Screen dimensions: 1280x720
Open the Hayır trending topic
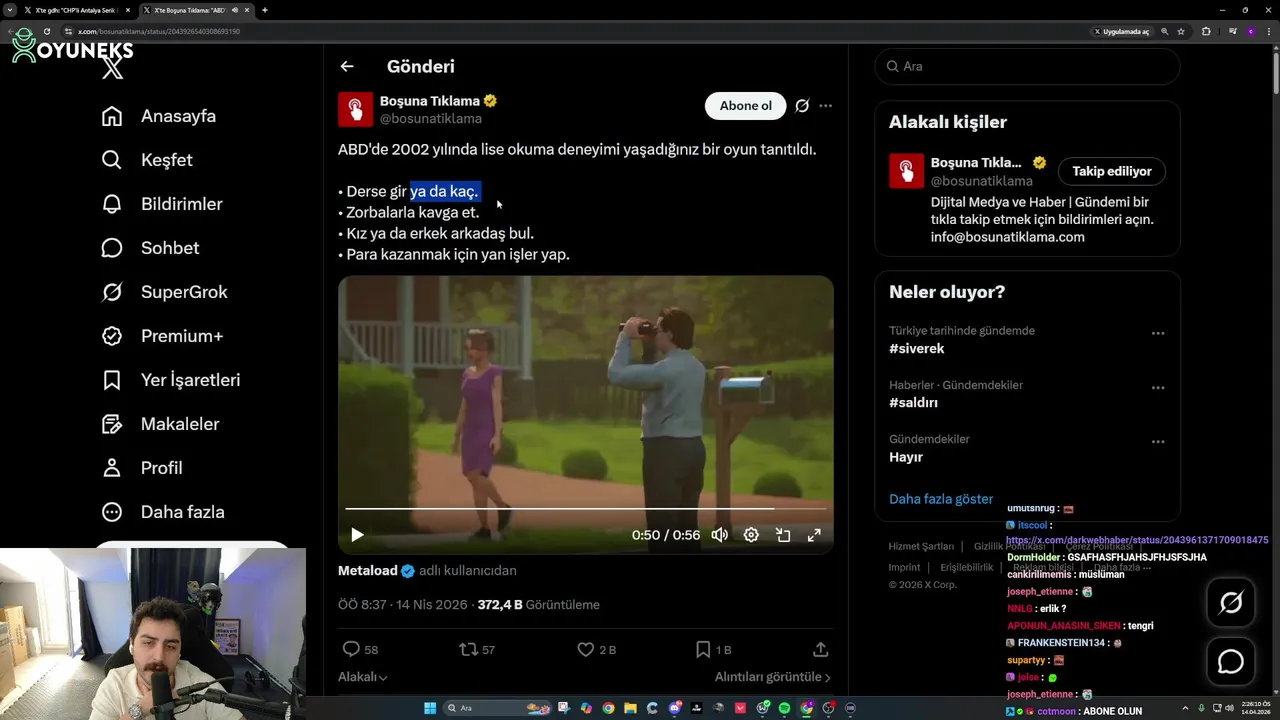point(906,457)
